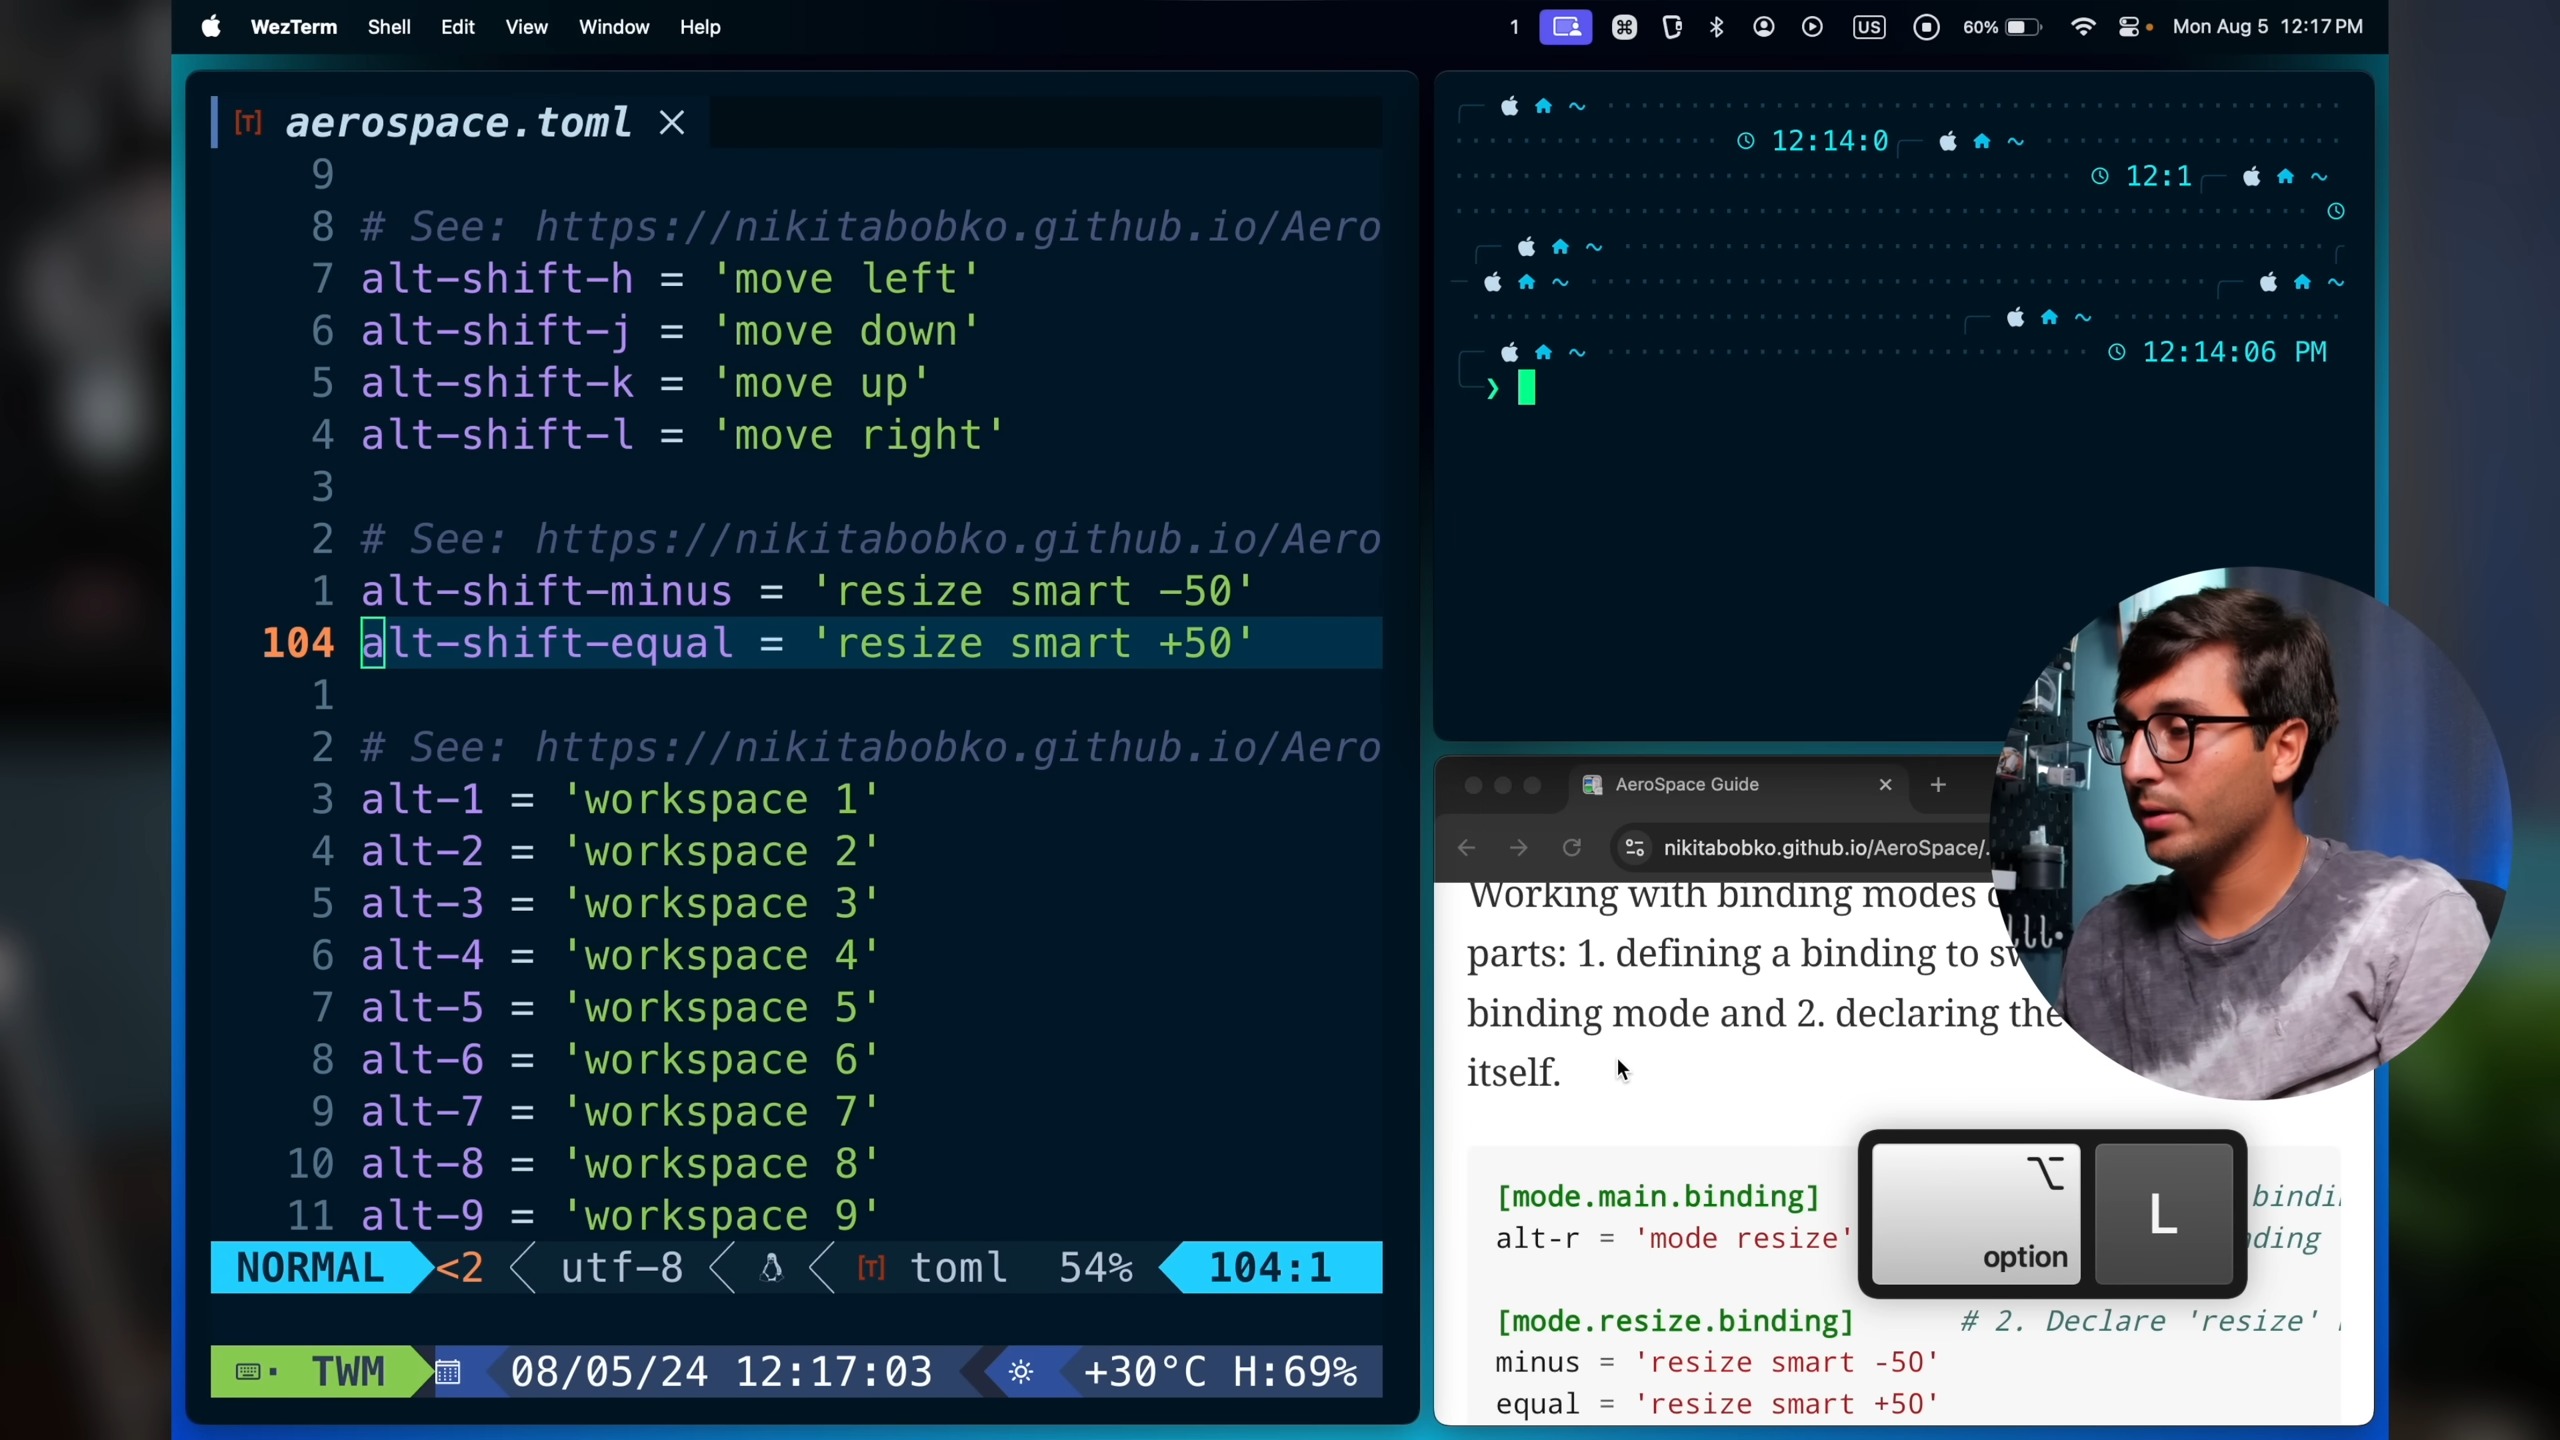Open the US input source menu

[x=1868, y=27]
